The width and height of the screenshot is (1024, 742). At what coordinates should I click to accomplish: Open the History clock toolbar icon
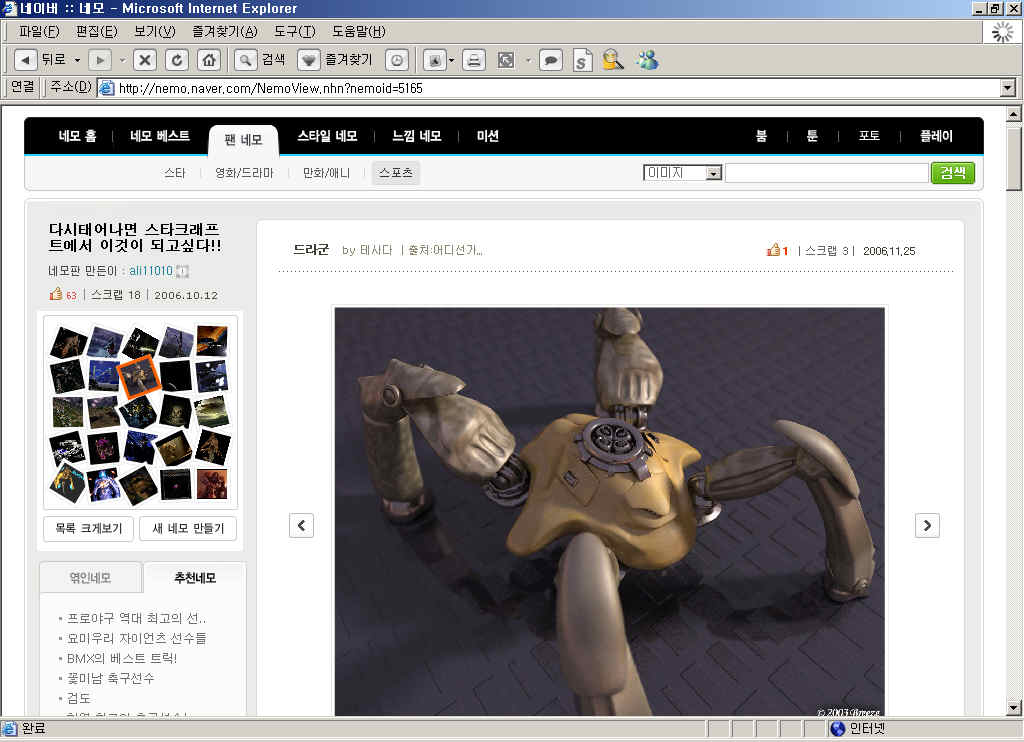click(396, 60)
